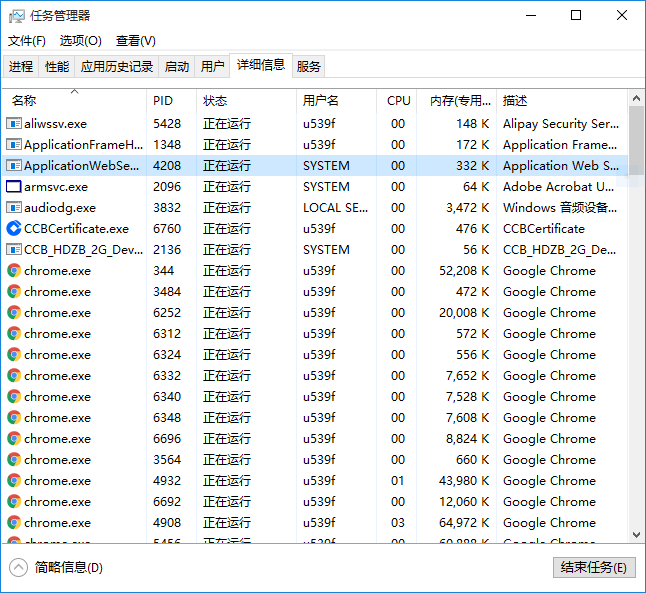This screenshot has height=593, width=646.
Task: Click the aliwssv.exe process icon
Action: [x=14, y=123]
